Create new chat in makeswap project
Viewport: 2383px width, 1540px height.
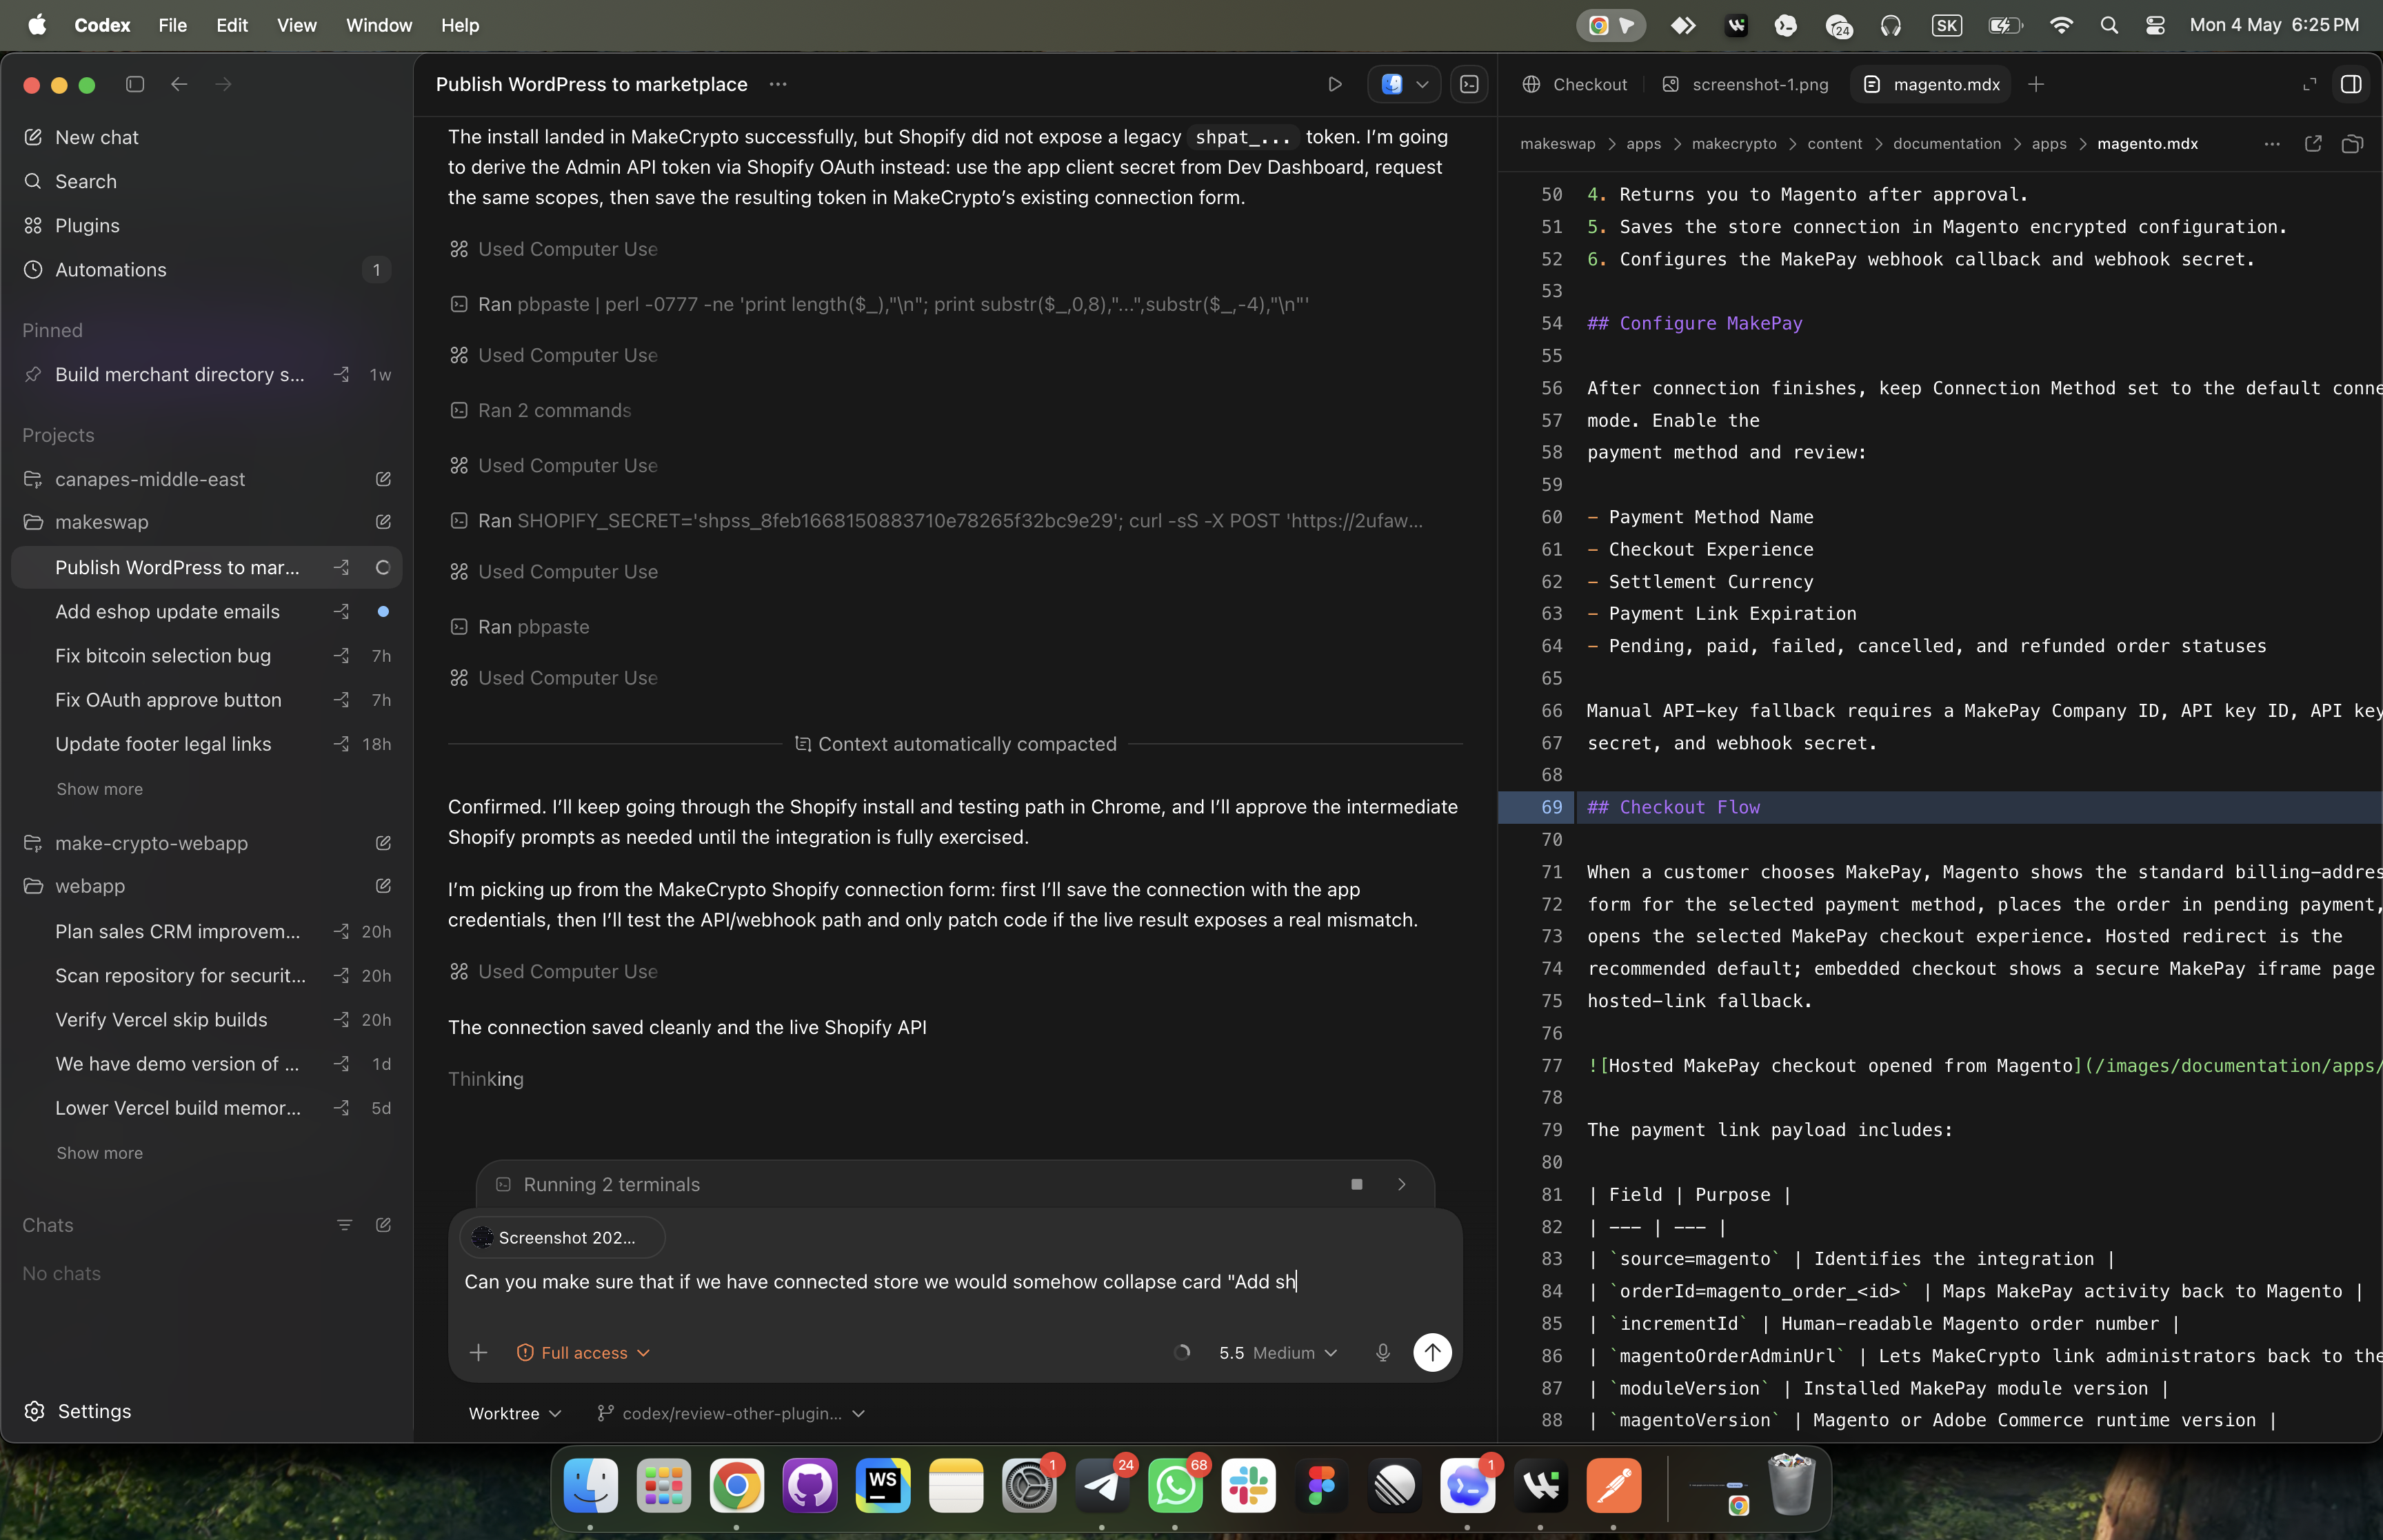383,522
